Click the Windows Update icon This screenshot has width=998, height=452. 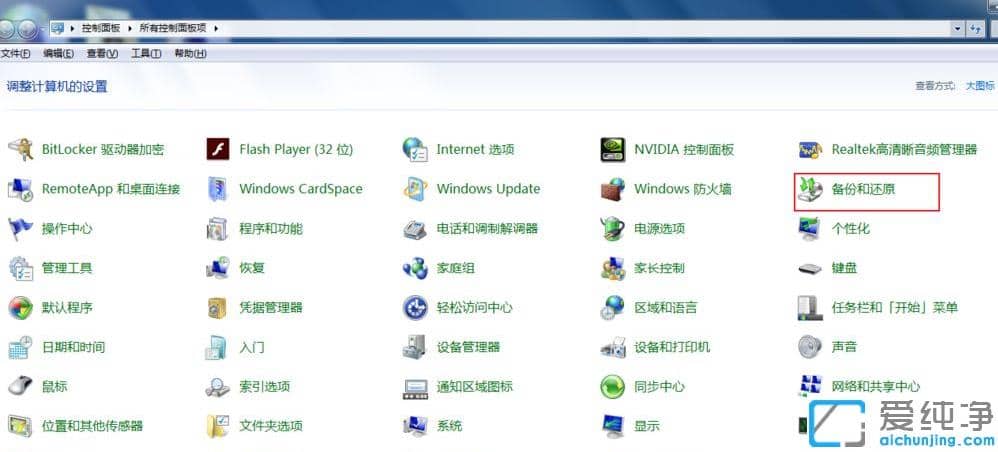pyautogui.click(x=415, y=189)
